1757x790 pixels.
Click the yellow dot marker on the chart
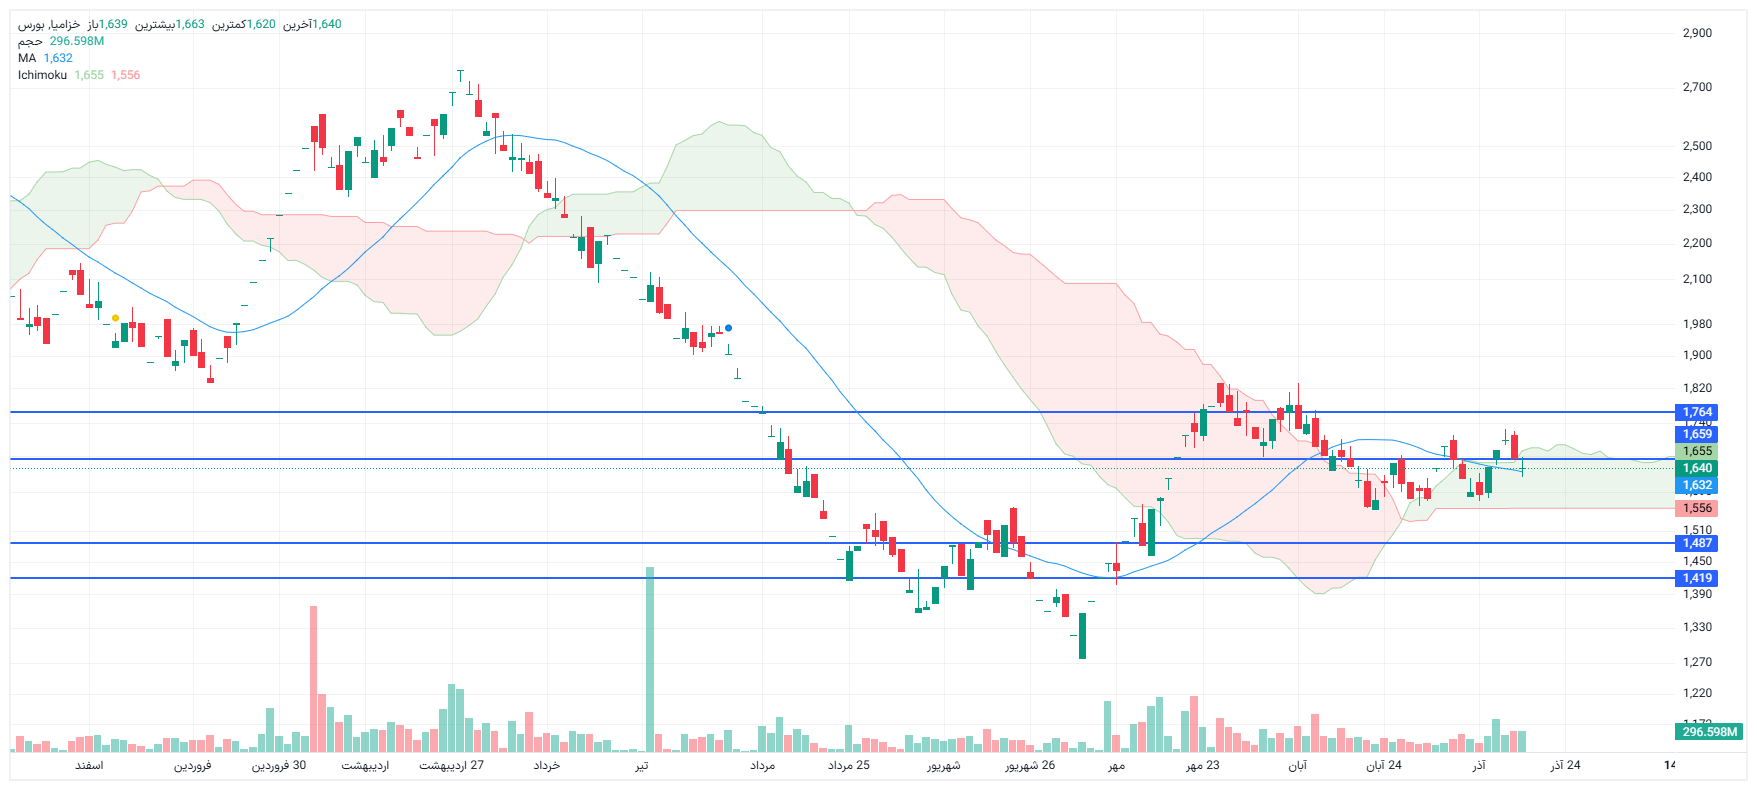coord(116,318)
